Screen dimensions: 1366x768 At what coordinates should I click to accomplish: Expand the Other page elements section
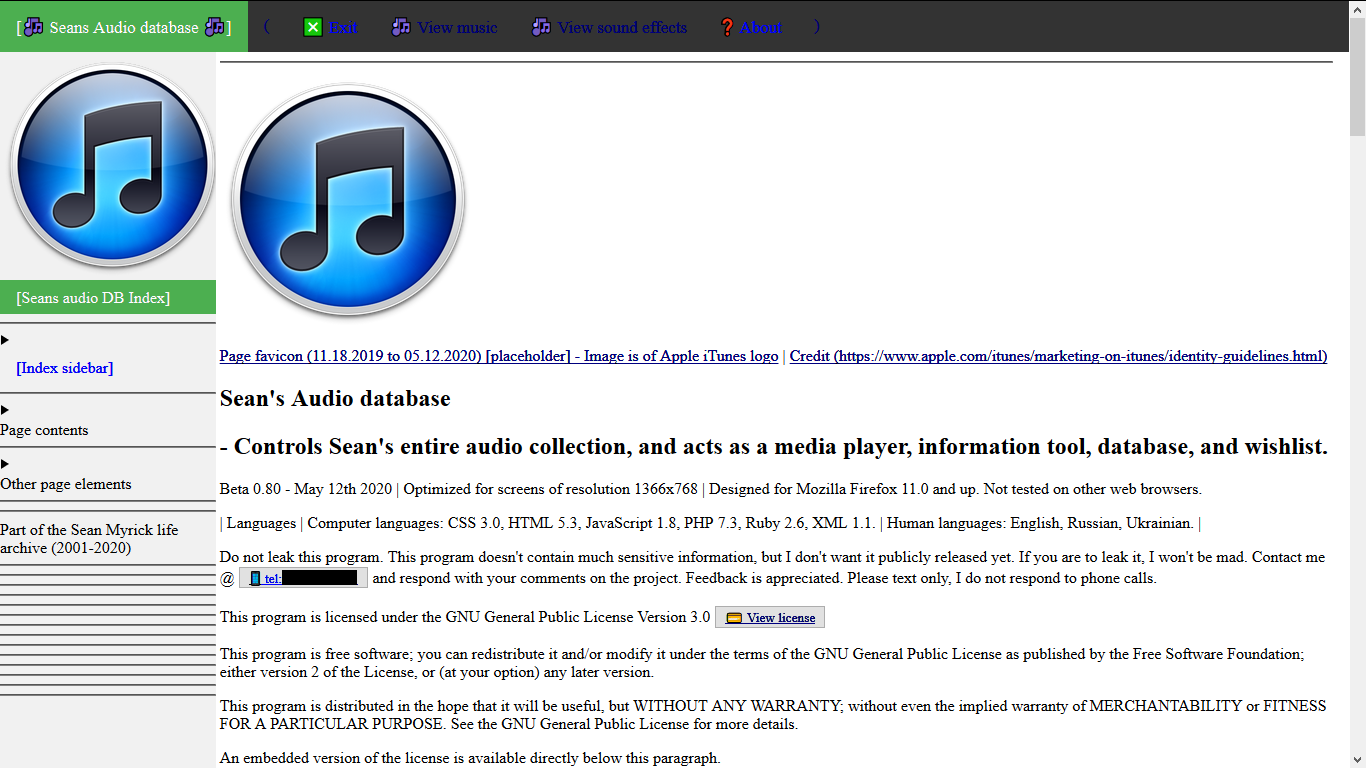[x=5, y=464]
